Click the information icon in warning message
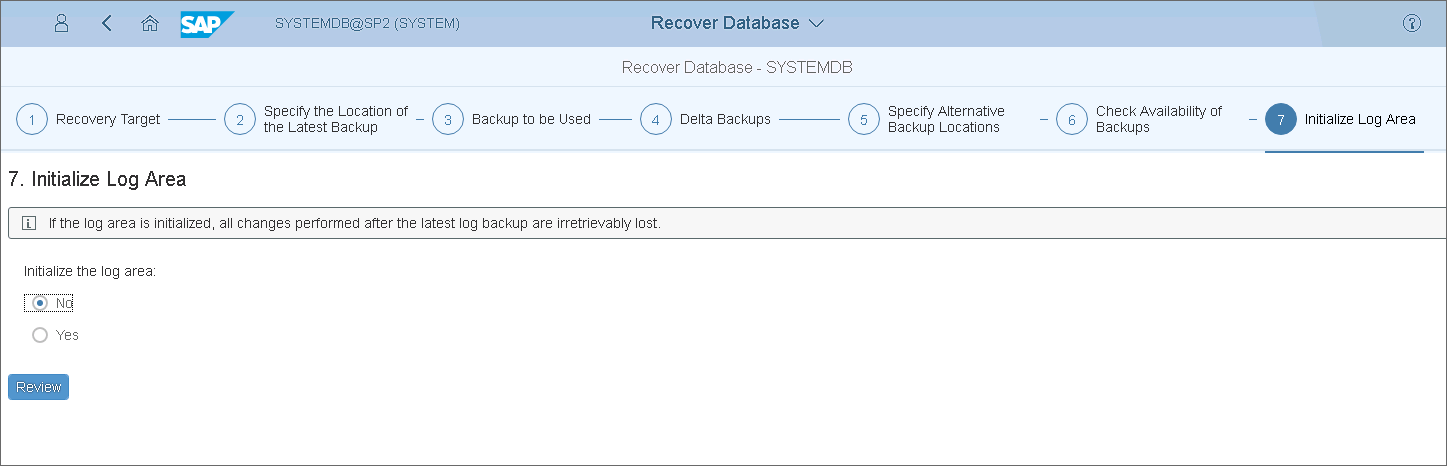This screenshot has height=466, width=1447. point(29,223)
